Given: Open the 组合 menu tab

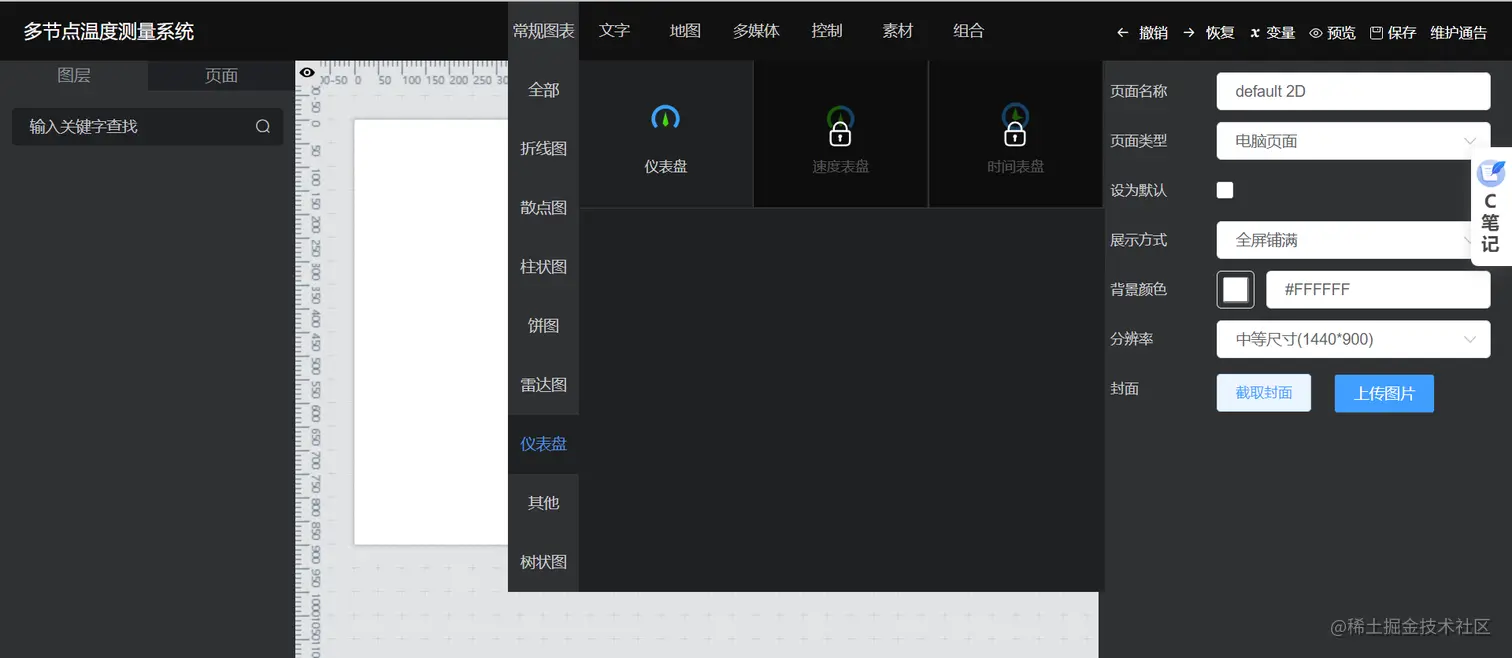Looking at the screenshot, I should click(969, 31).
